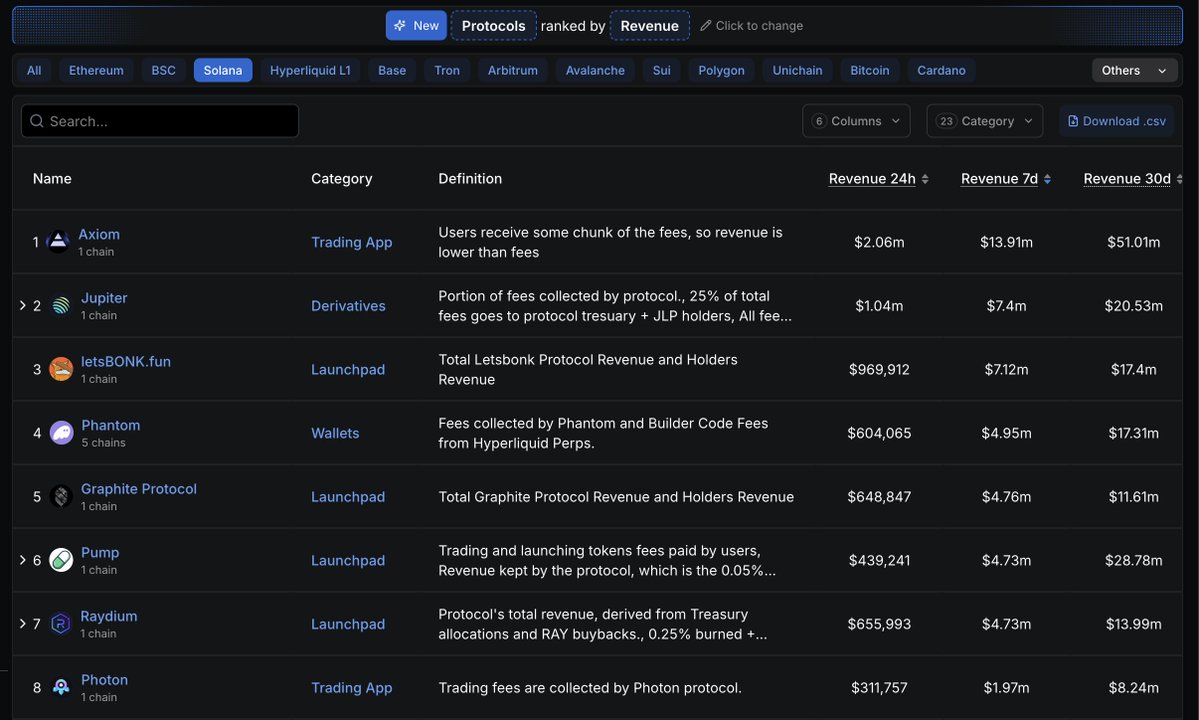Select the Polygon chain tab
1199x720 pixels.
(721, 70)
